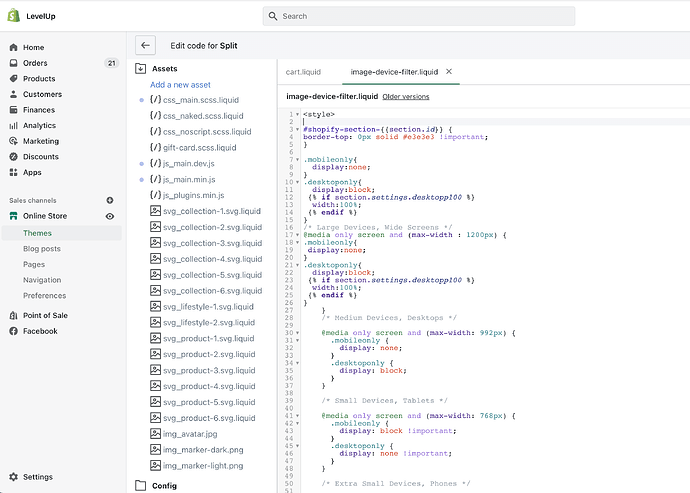The width and height of the screenshot is (690, 493).
Task: Click the add sales channel plus icon
Action: [110, 200]
